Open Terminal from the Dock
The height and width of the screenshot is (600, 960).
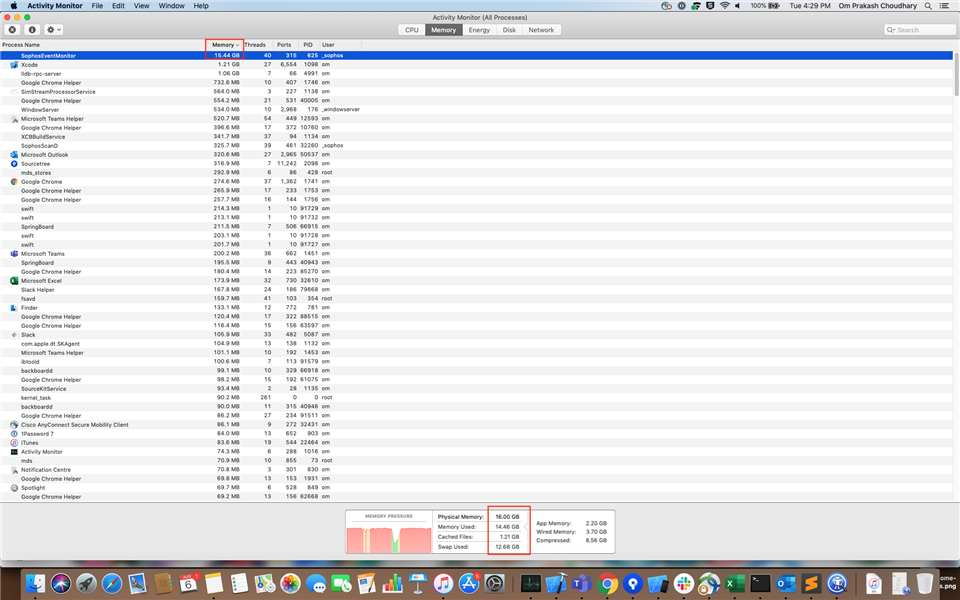pos(760,583)
